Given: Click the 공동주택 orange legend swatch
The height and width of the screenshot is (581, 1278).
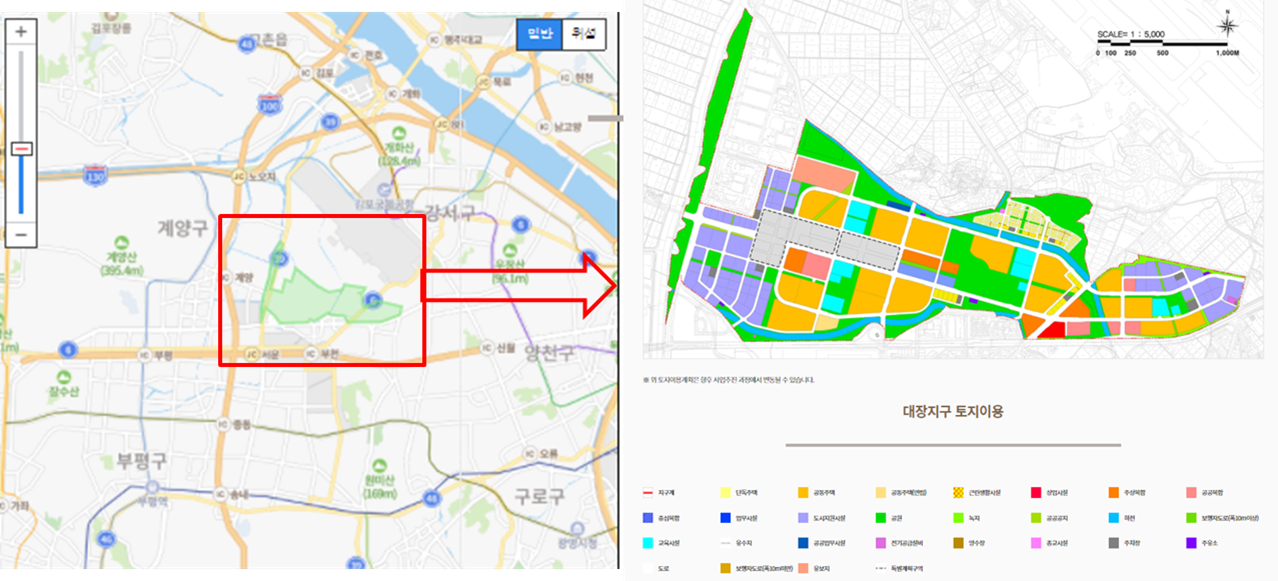Looking at the screenshot, I should (x=803, y=493).
